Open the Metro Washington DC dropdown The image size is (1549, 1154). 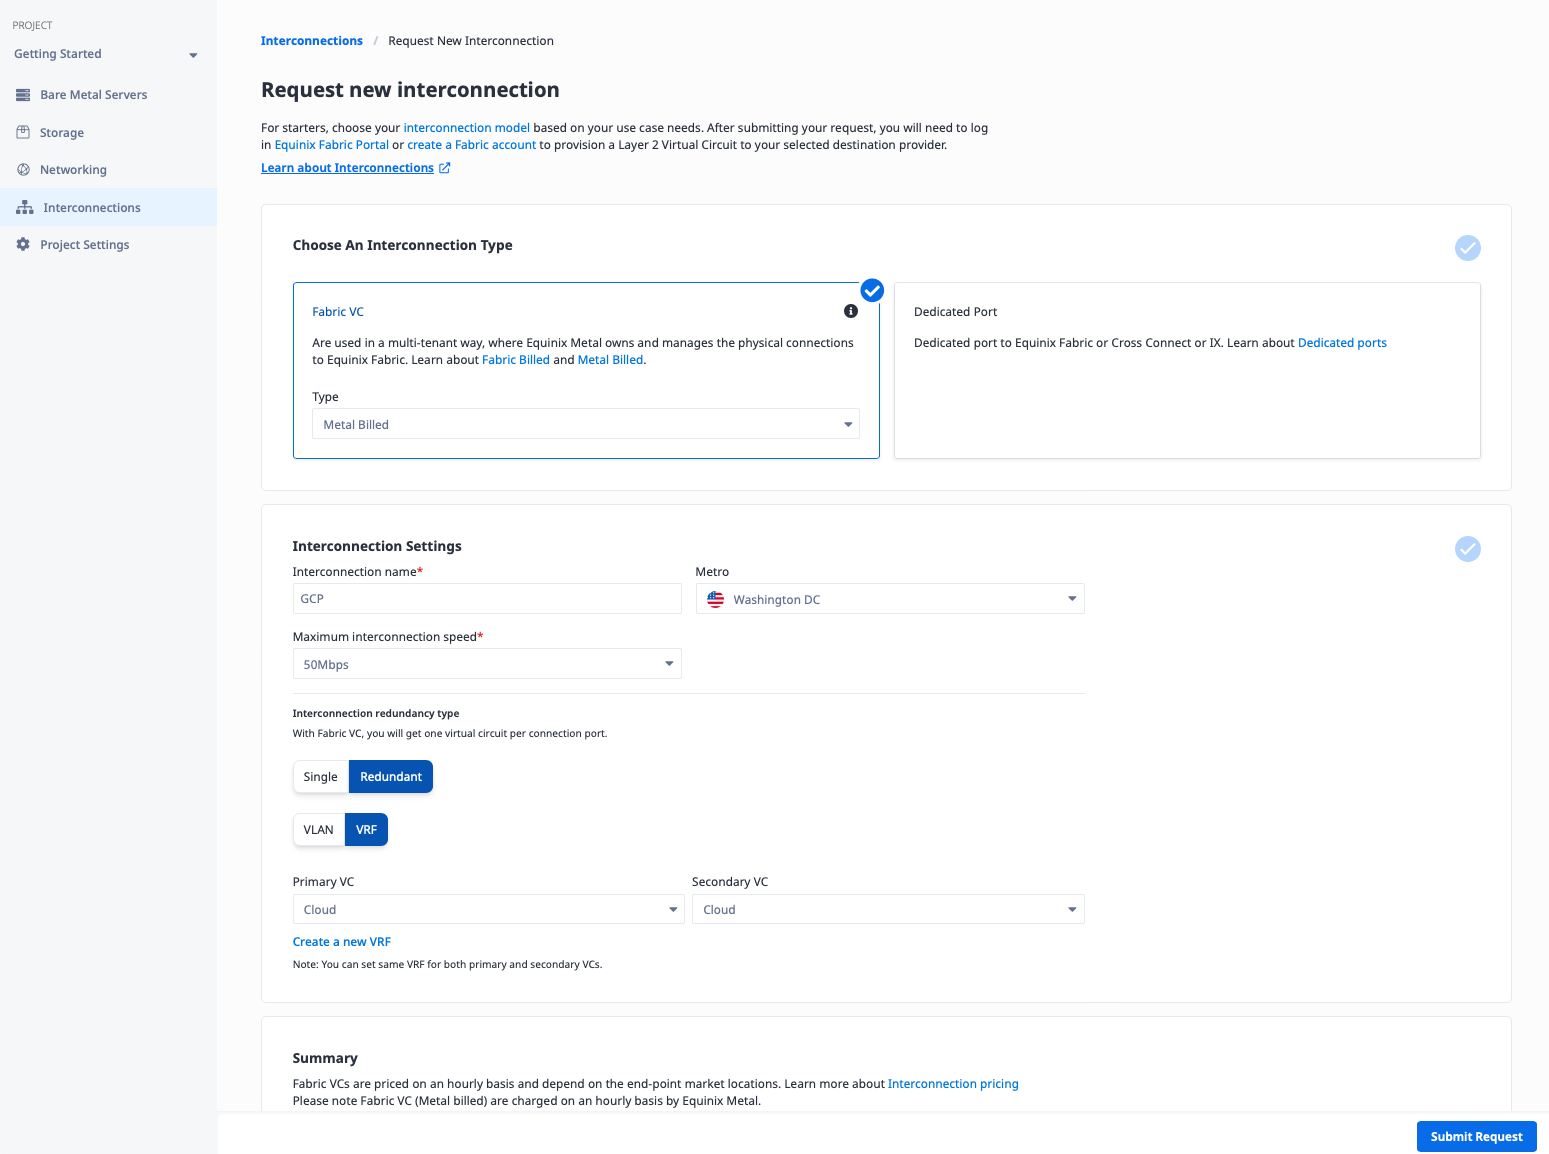[x=890, y=599]
